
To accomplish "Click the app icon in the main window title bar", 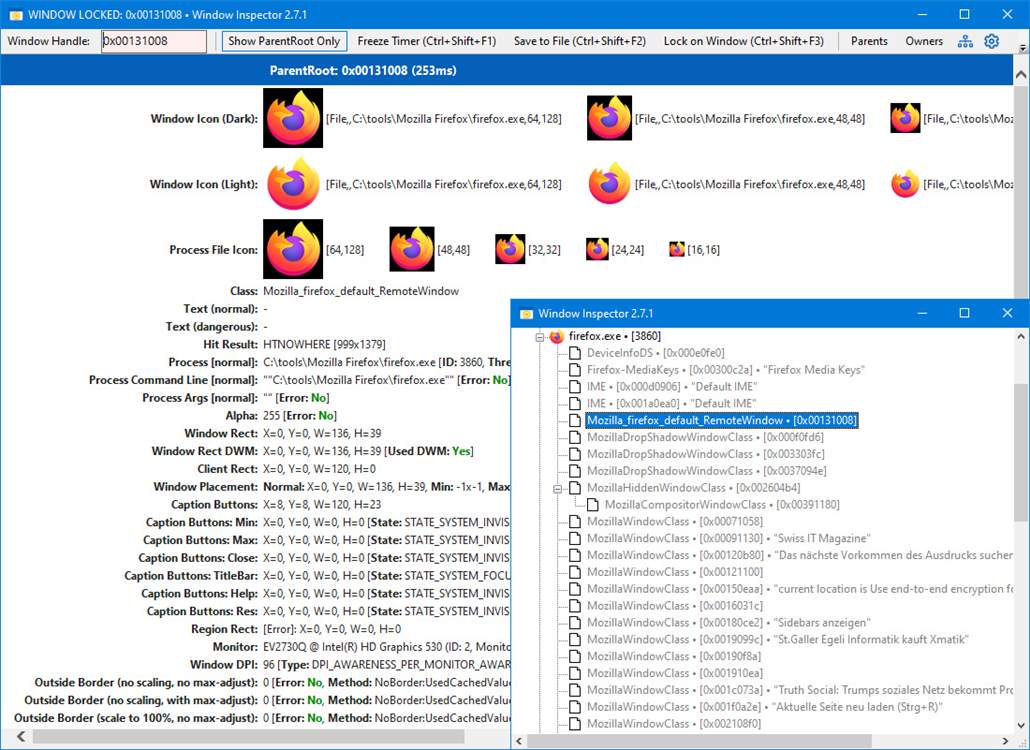I will pyautogui.click(x=15, y=14).
